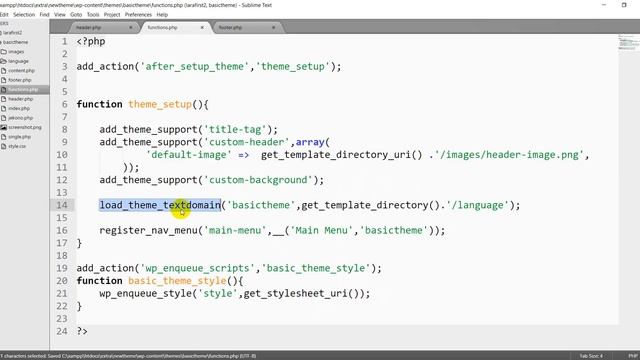Viewport: 640px width, 360px height.
Task: Click line number 6 in the gutter
Action: (65, 104)
